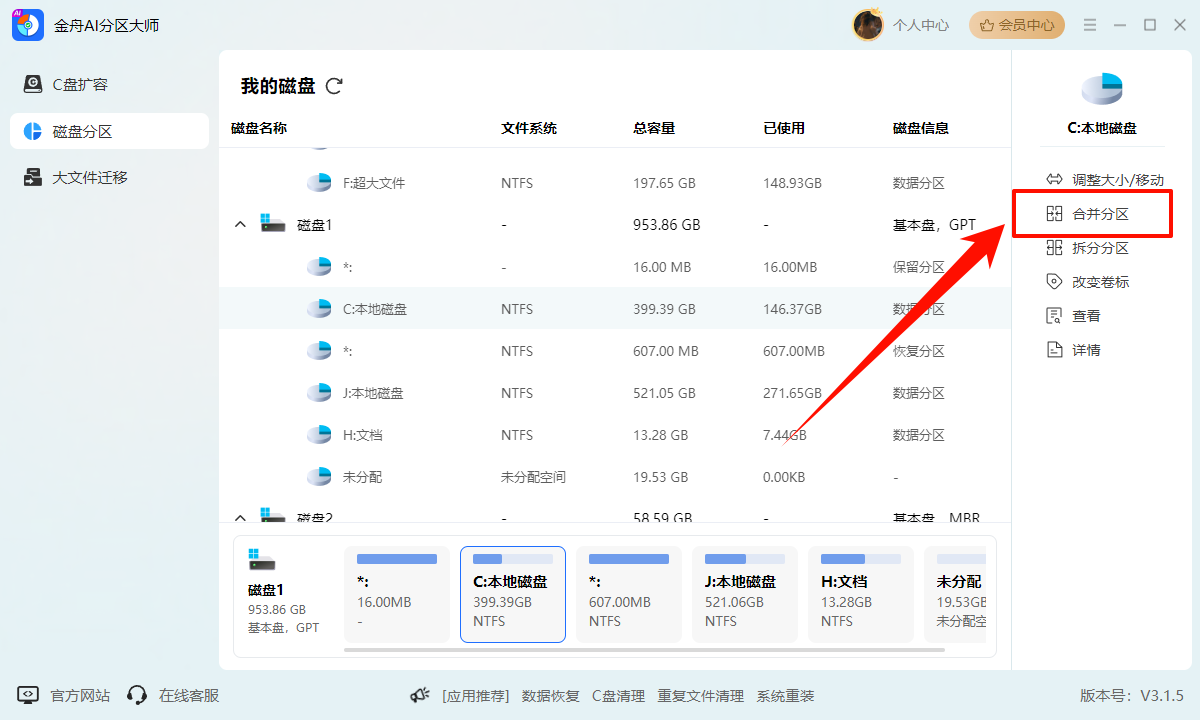Click the 会员中心 membership button

click(x=1016, y=25)
